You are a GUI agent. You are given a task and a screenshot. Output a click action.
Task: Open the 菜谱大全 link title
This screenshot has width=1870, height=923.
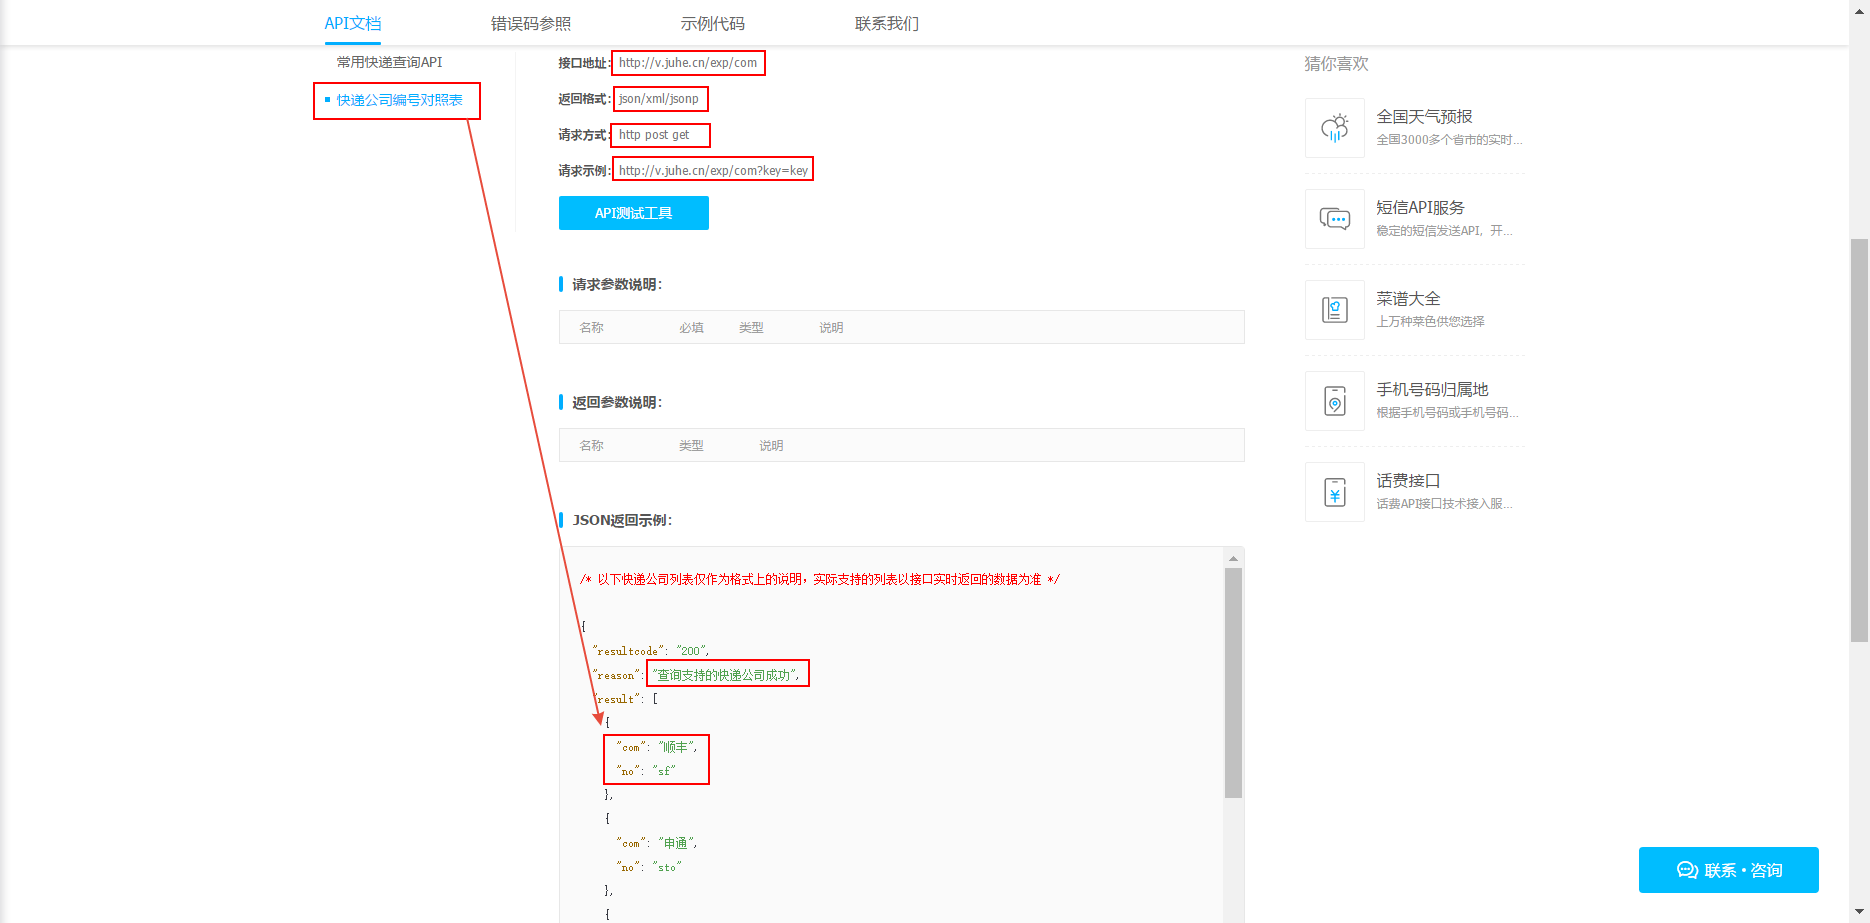tap(1408, 299)
